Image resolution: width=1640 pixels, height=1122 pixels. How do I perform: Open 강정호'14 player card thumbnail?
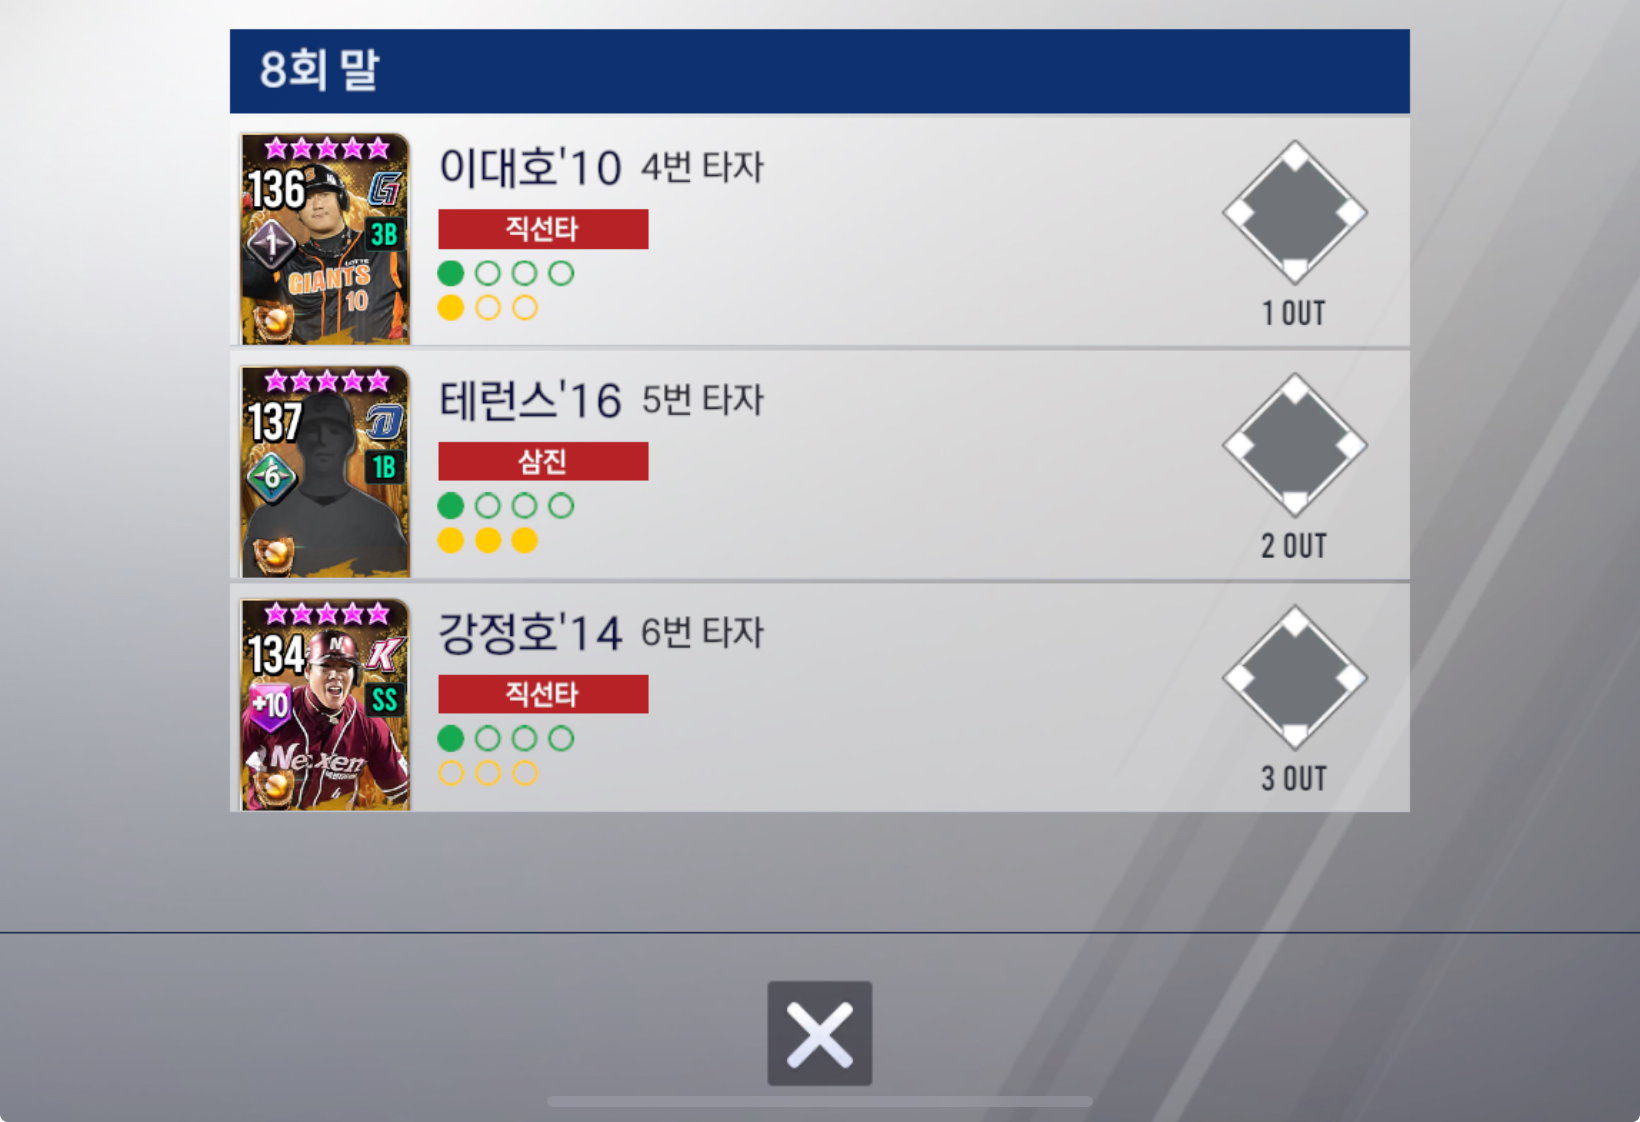[x=325, y=704]
